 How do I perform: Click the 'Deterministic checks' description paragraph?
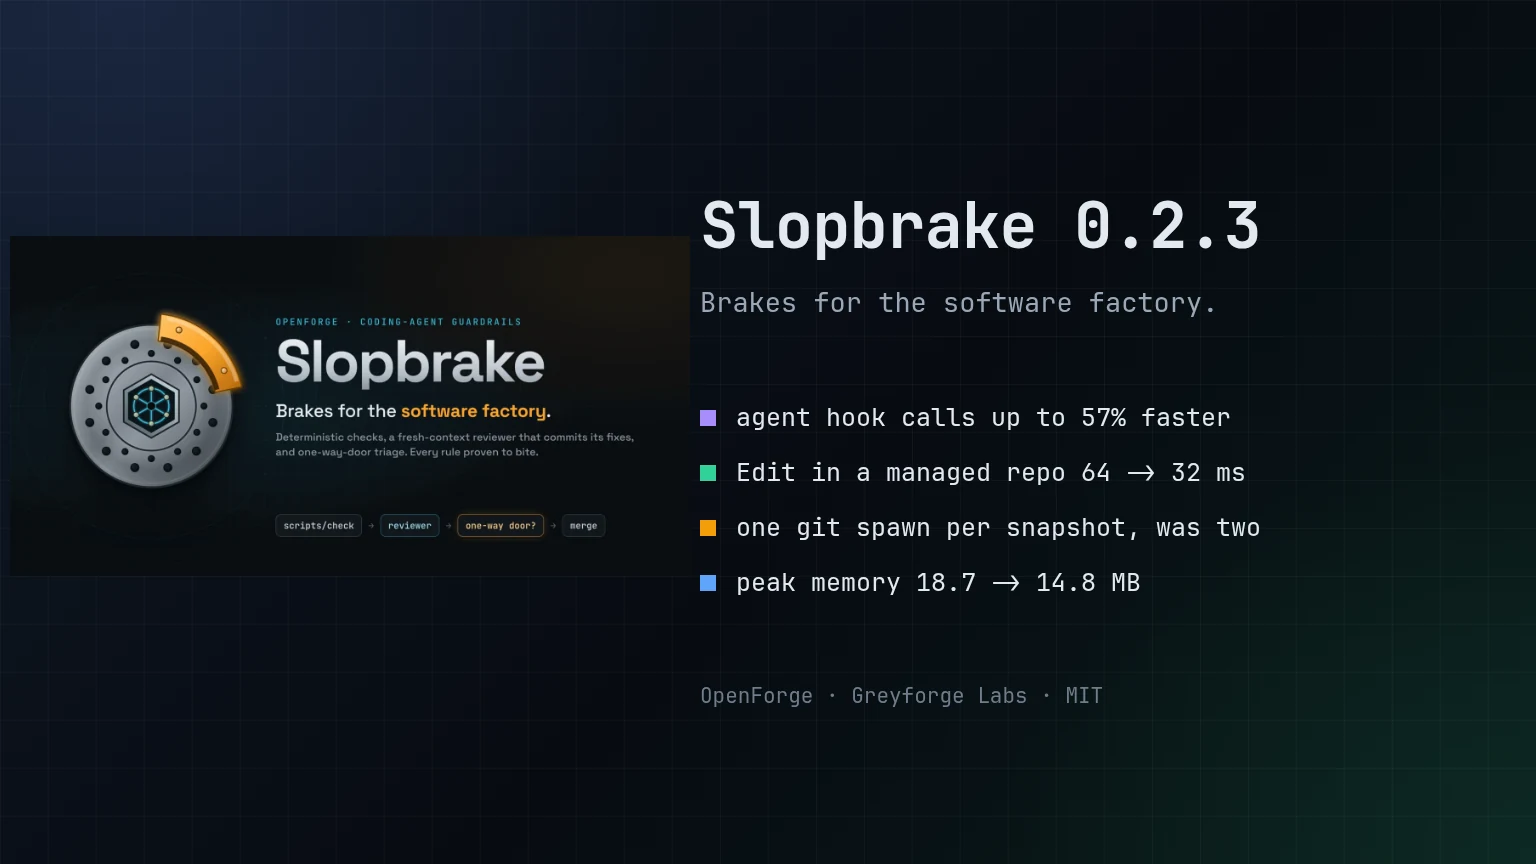pos(455,445)
